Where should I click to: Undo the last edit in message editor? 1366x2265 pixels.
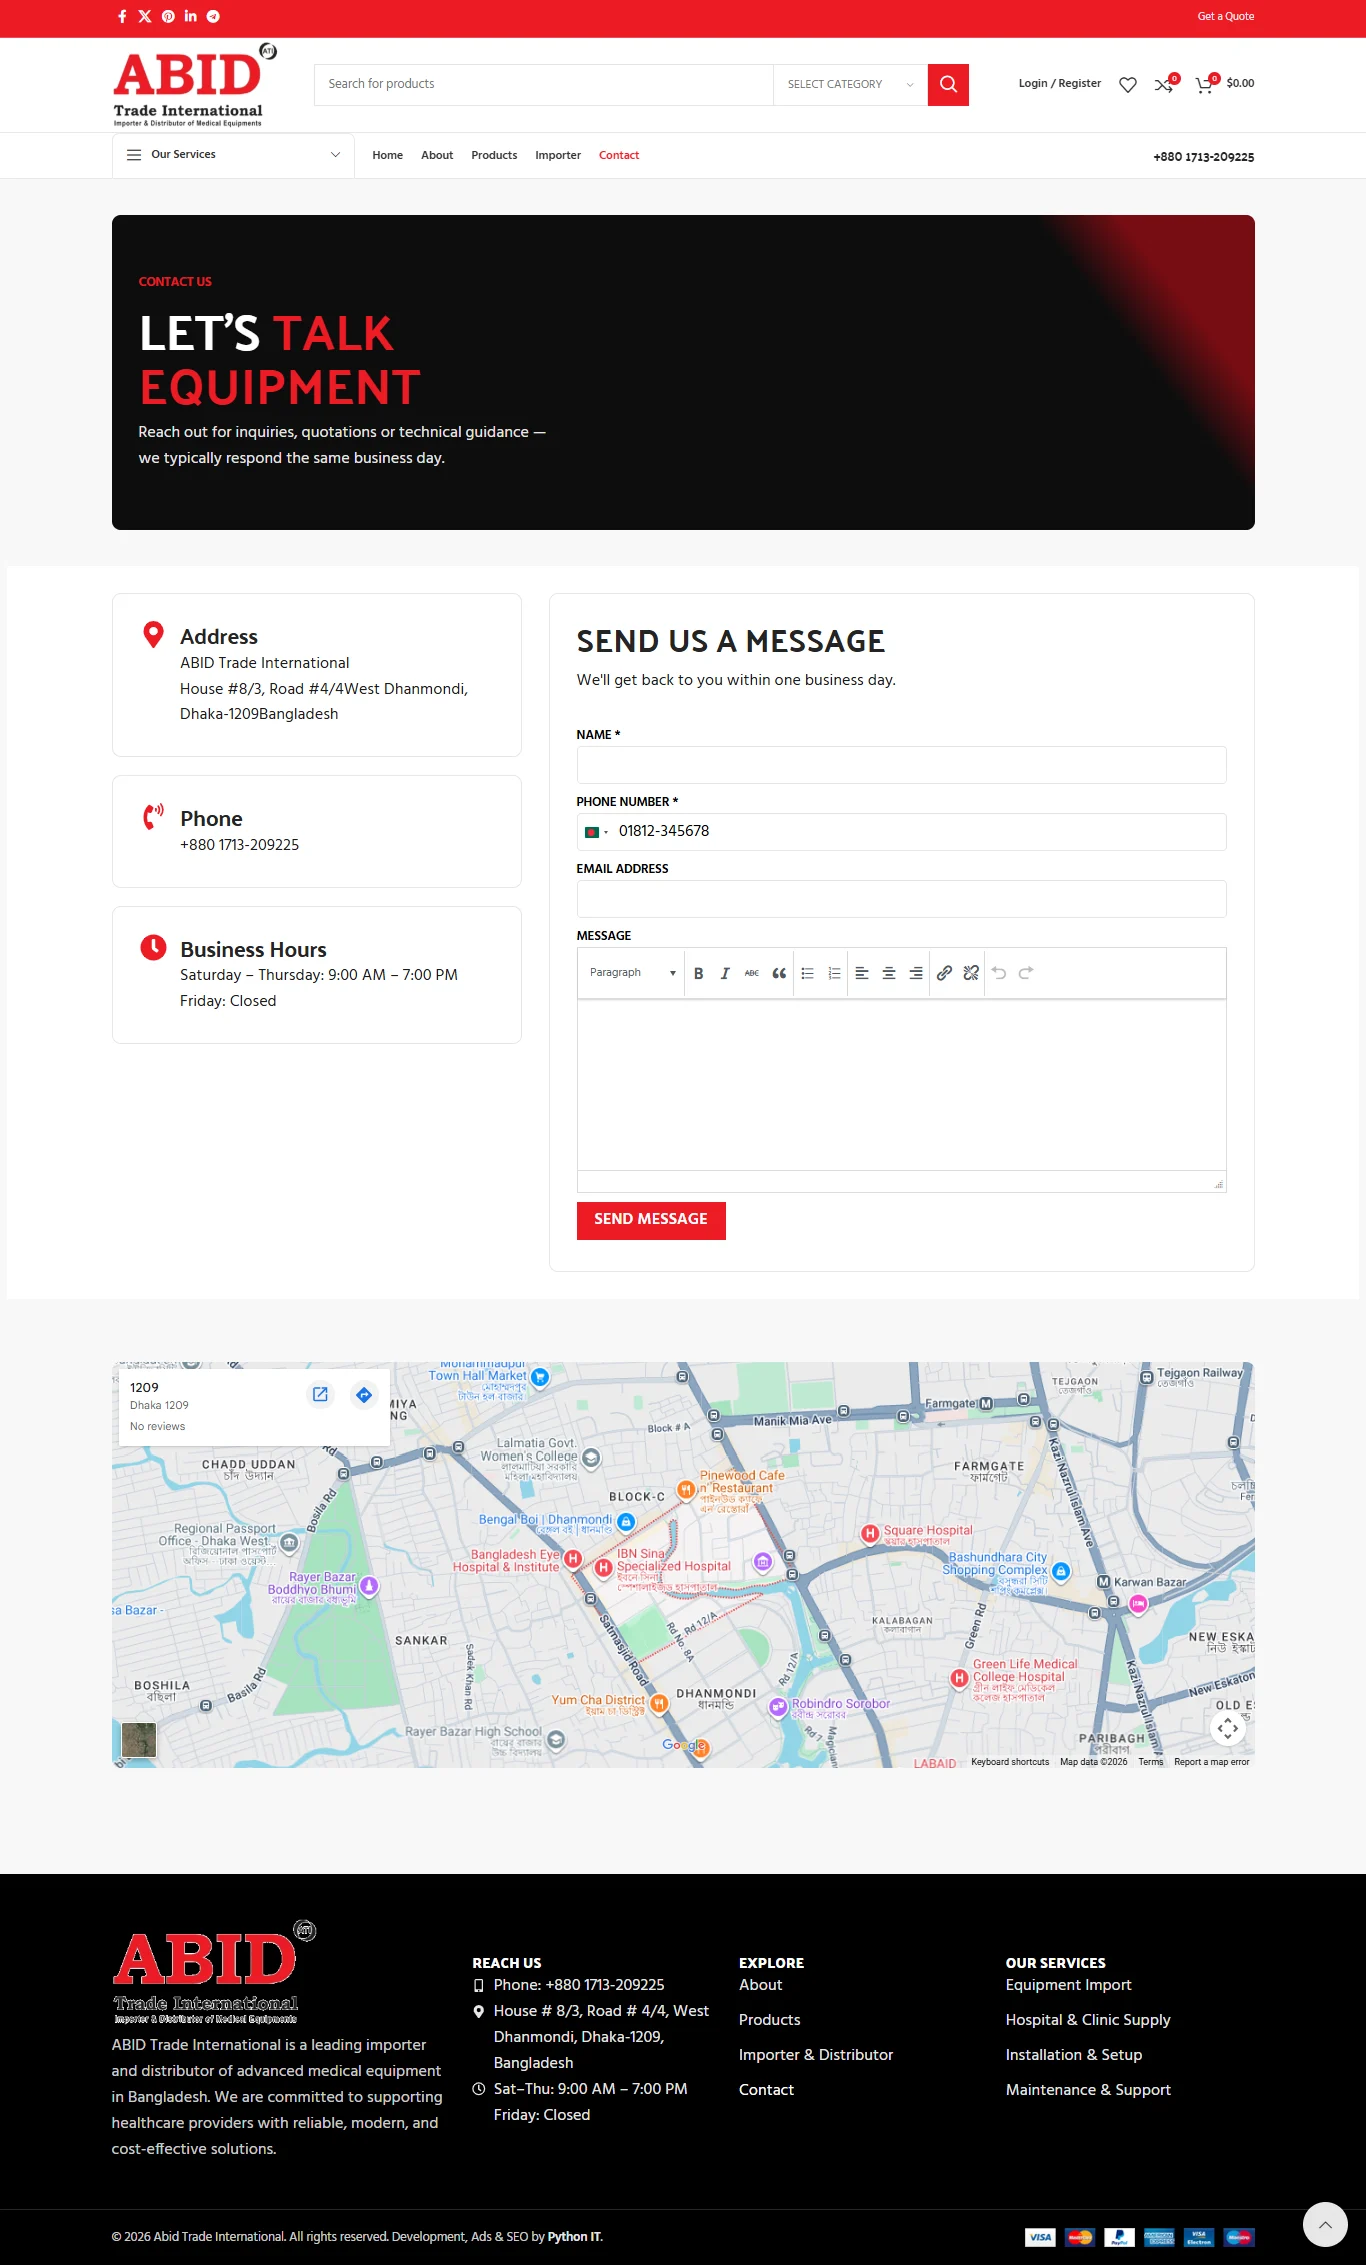coord(999,973)
